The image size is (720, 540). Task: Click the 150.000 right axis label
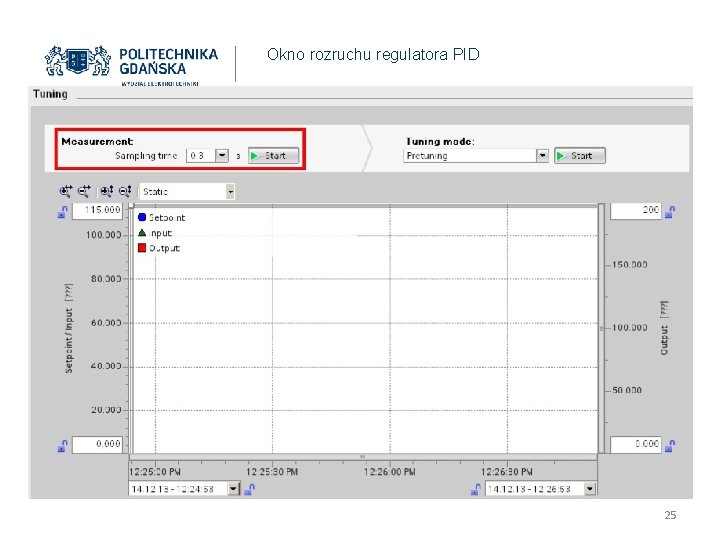tap(630, 265)
